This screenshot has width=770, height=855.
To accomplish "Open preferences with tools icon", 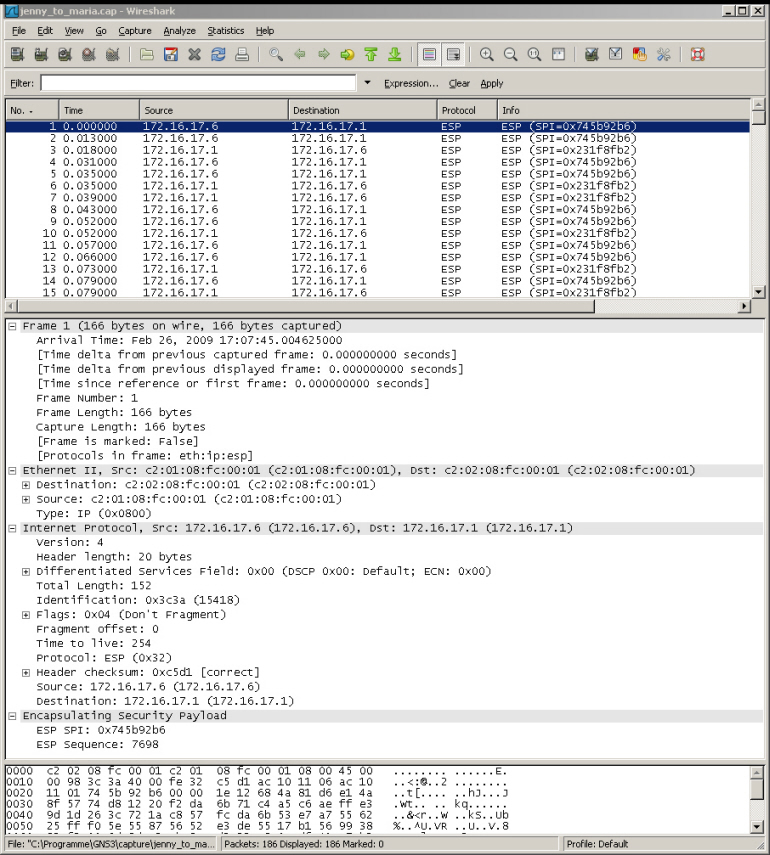I will click(x=664, y=54).
